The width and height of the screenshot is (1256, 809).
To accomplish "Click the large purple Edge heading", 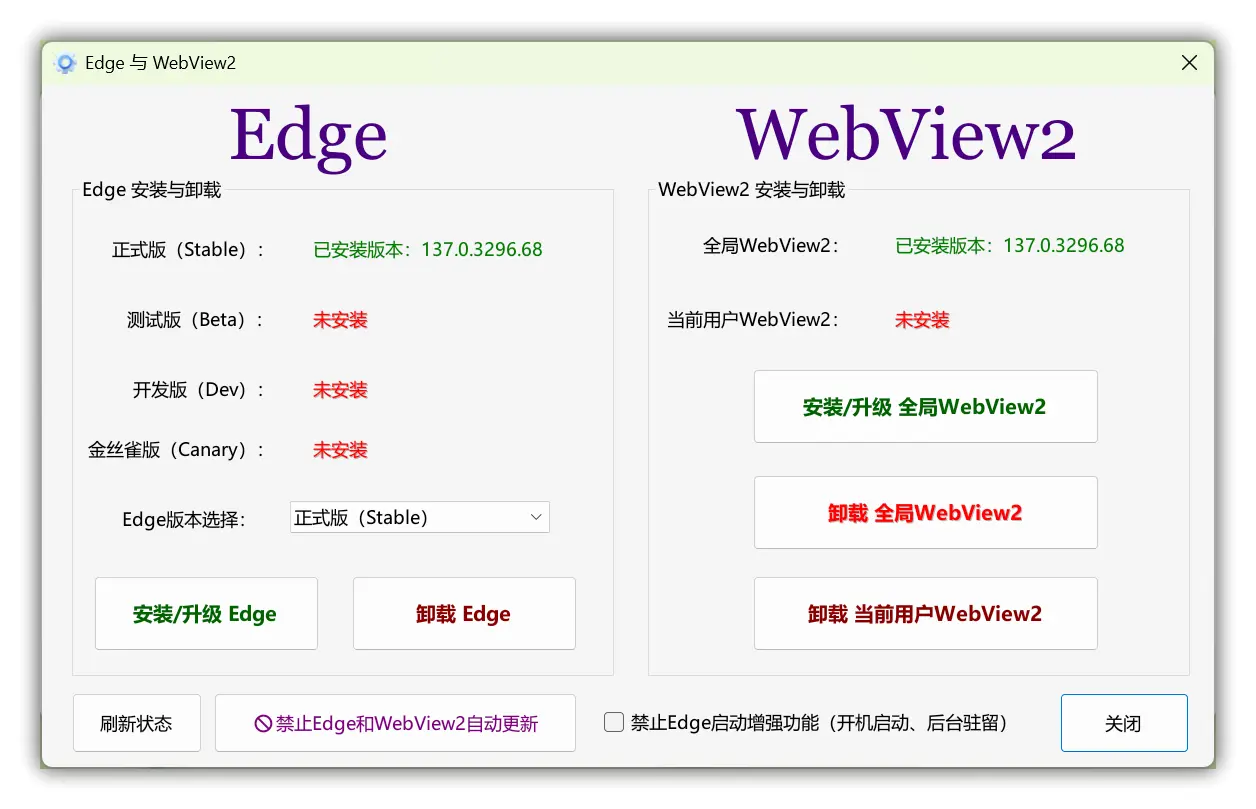I will click(x=309, y=136).
